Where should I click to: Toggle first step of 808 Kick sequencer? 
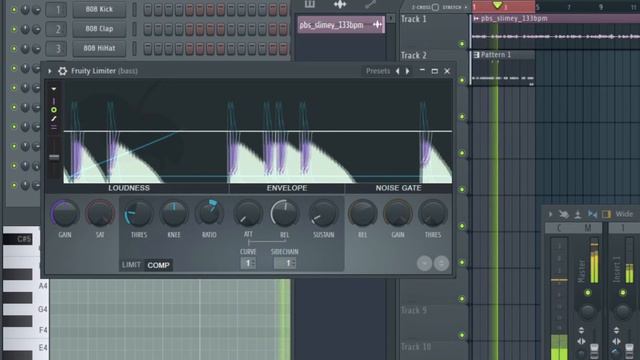pos(148,9)
